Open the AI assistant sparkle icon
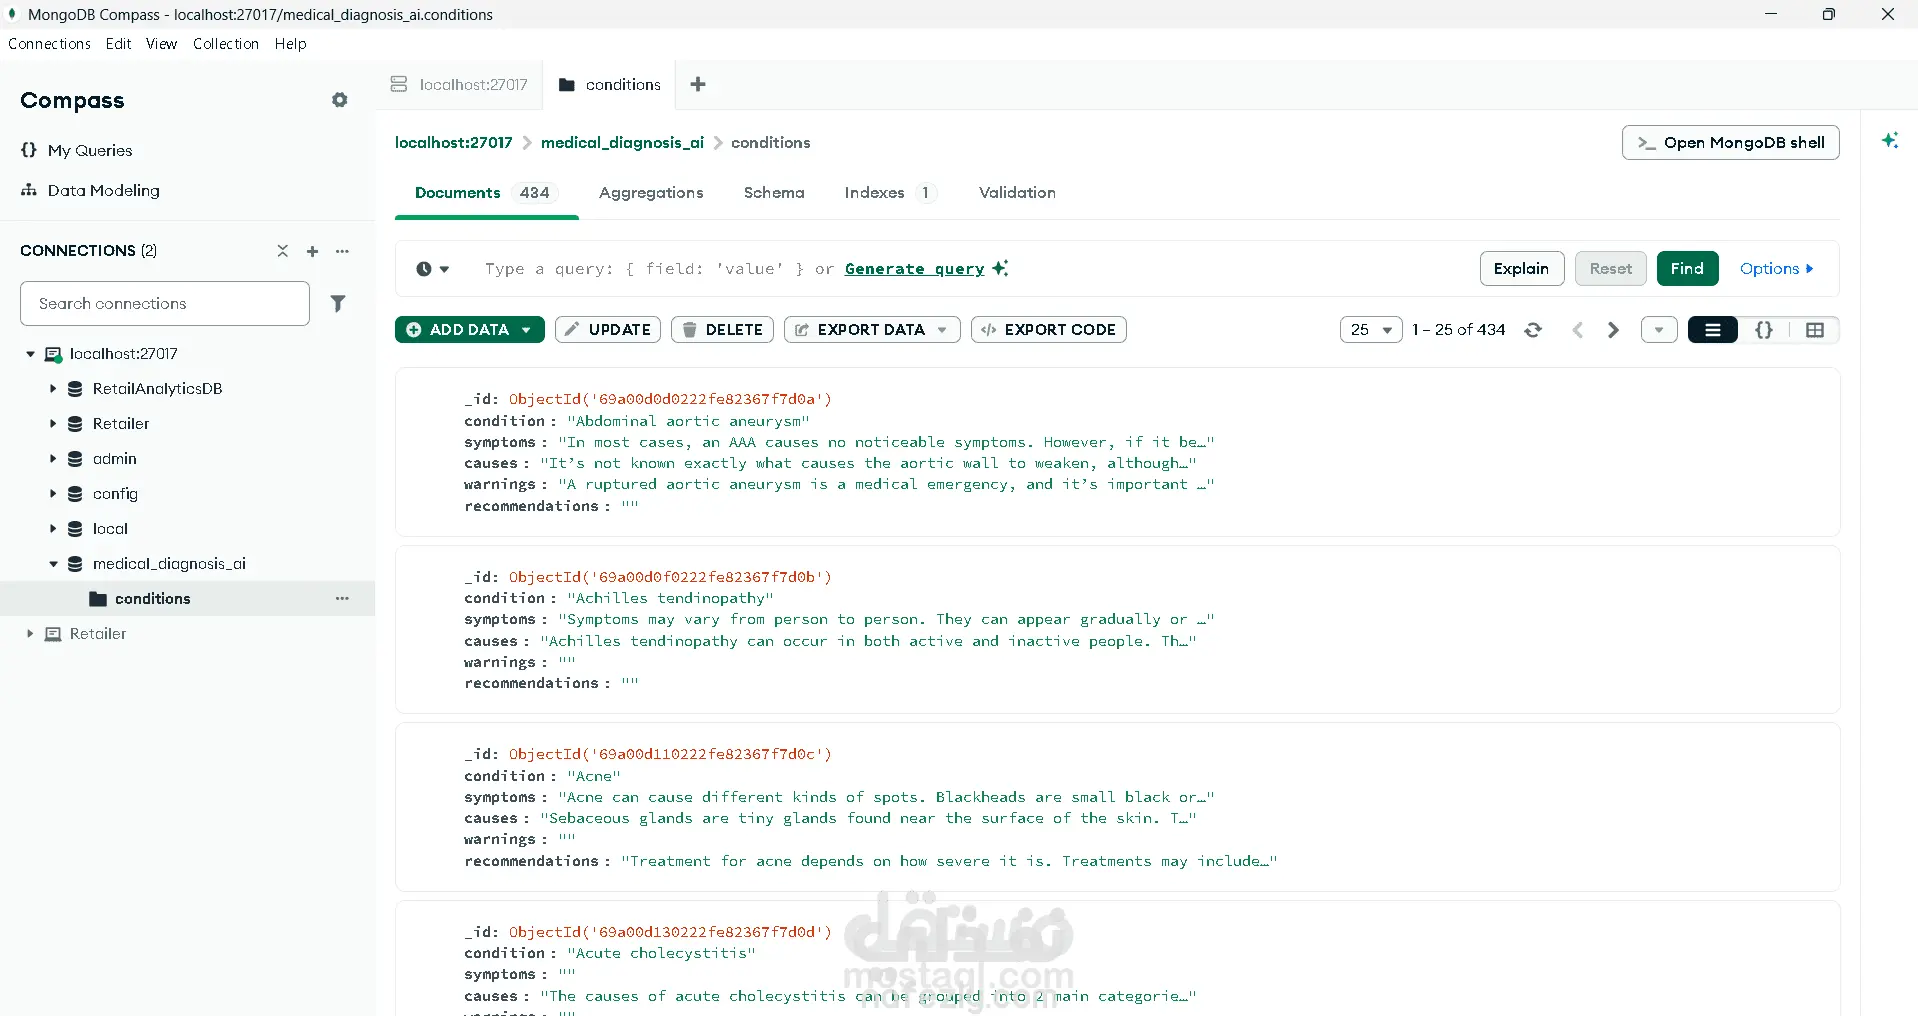 pyautogui.click(x=1890, y=141)
